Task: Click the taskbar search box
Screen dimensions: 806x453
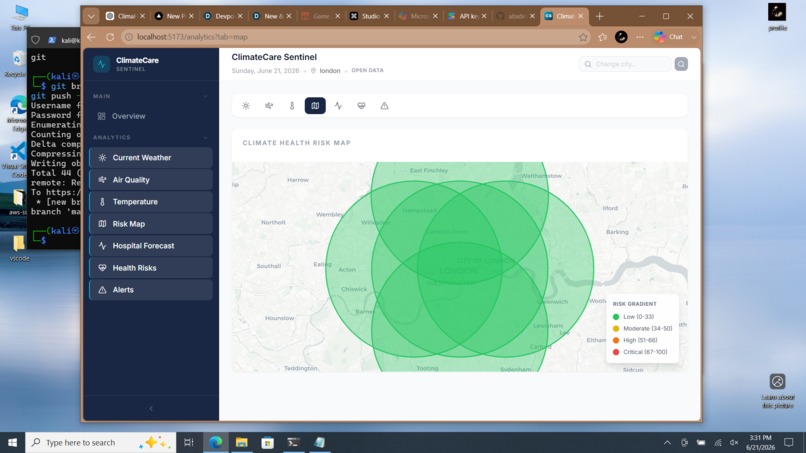Action: [100, 442]
